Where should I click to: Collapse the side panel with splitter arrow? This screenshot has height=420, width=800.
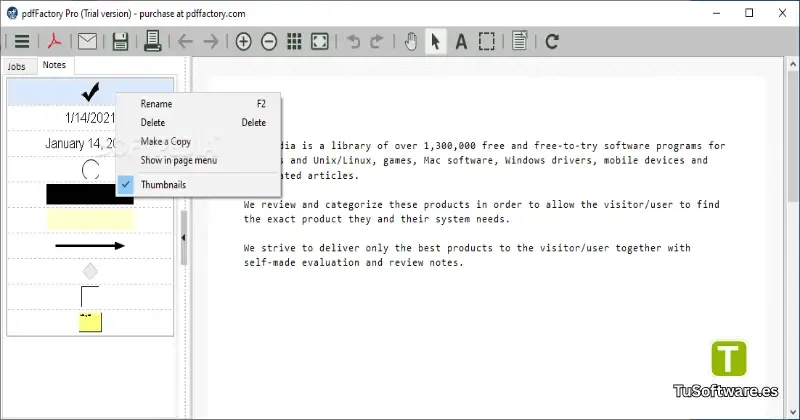[x=183, y=237]
